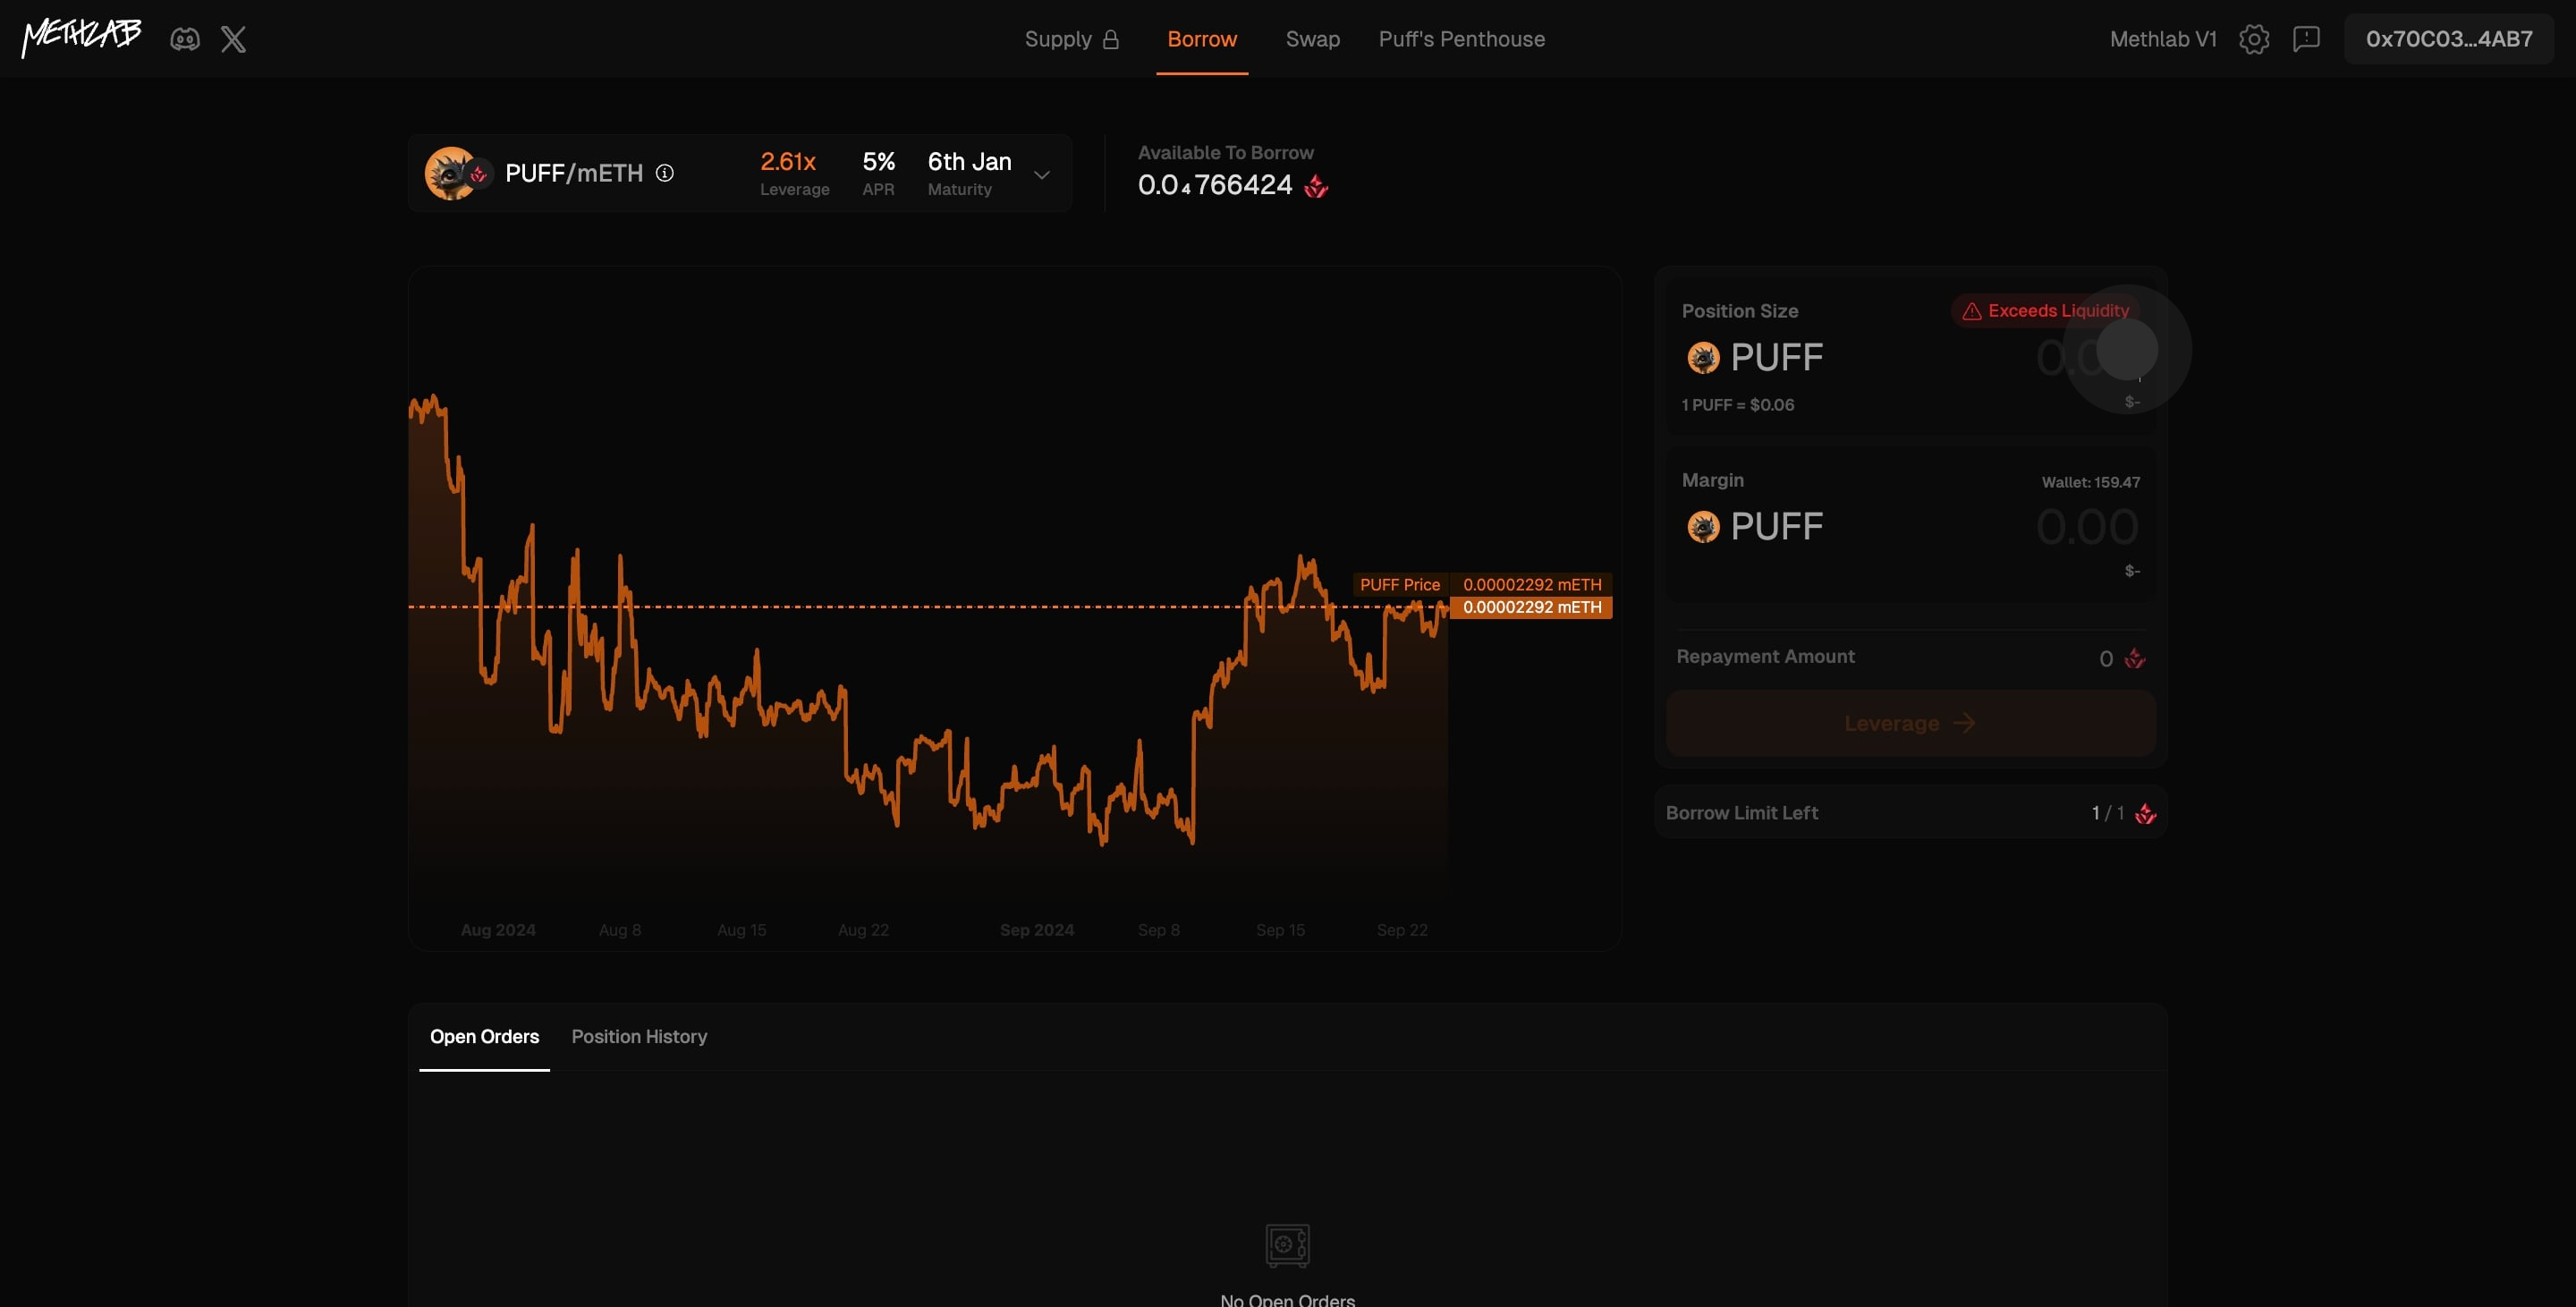Click the Margin amount input field
The height and width of the screenshot is (1307, 2576).
(2086, 527)
